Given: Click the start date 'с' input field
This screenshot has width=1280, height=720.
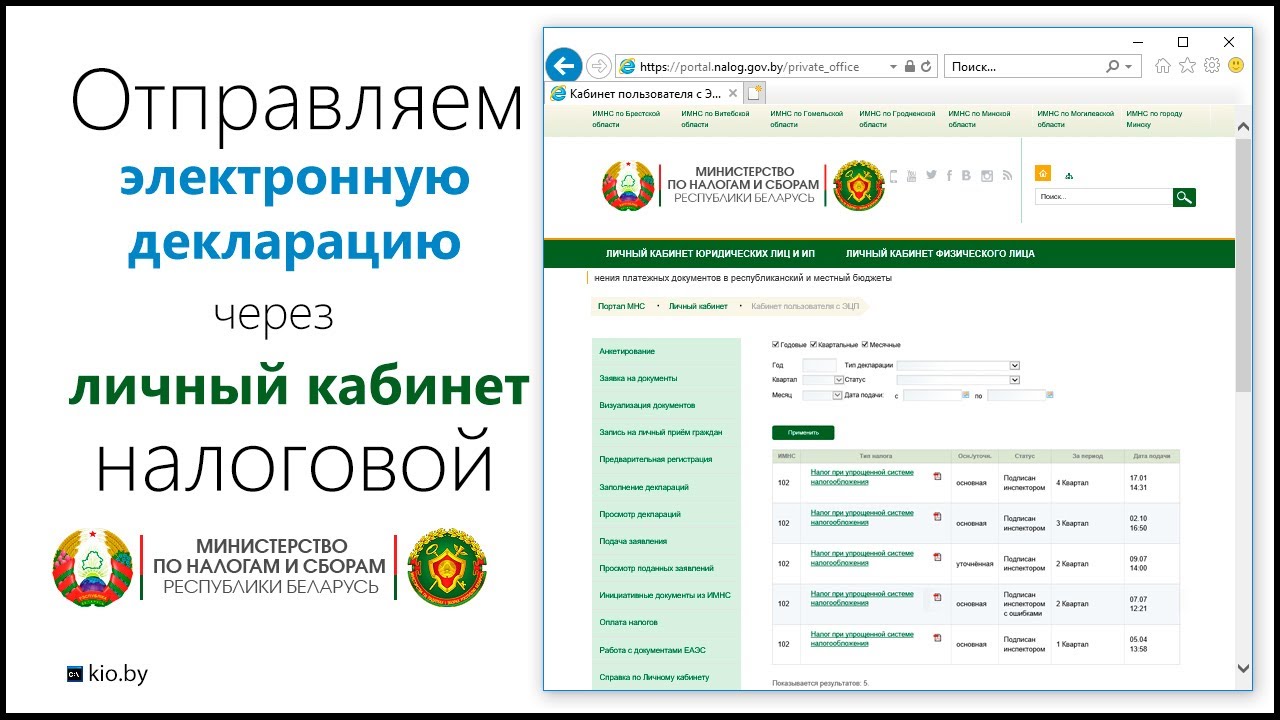Looking at the screenshot, I should pos(931,395).
